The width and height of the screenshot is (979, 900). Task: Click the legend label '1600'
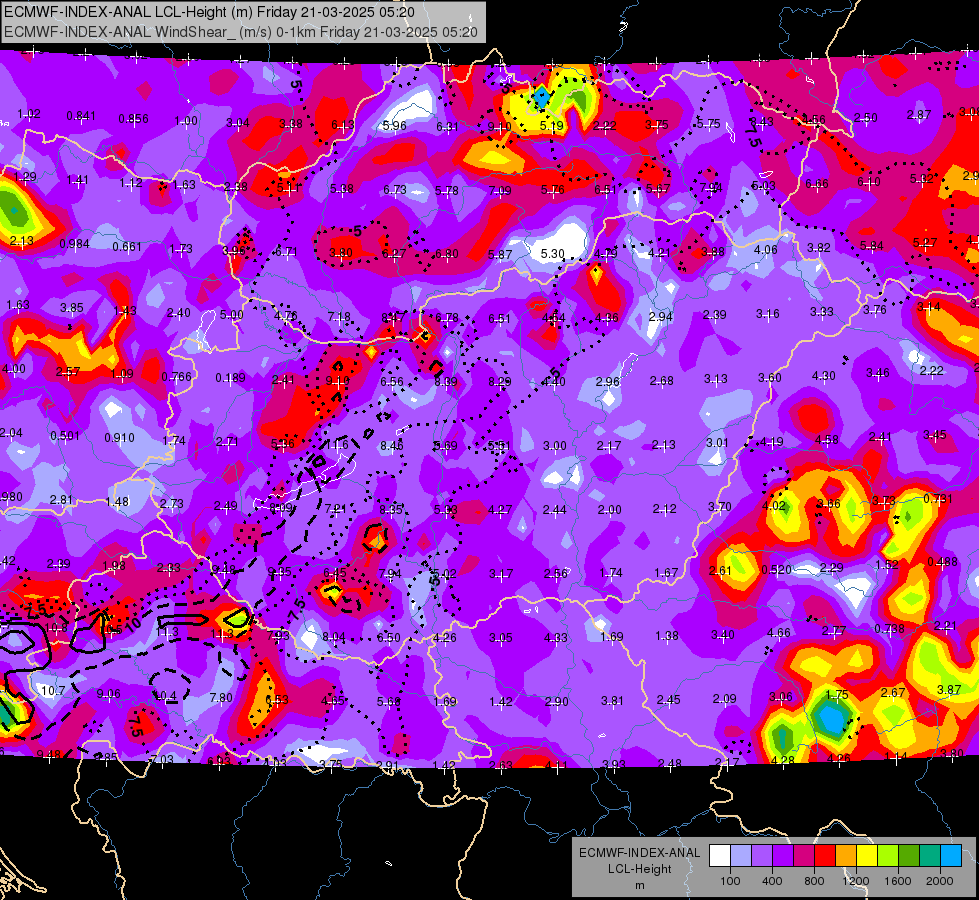pyautogui.click(x=898, y=881)
